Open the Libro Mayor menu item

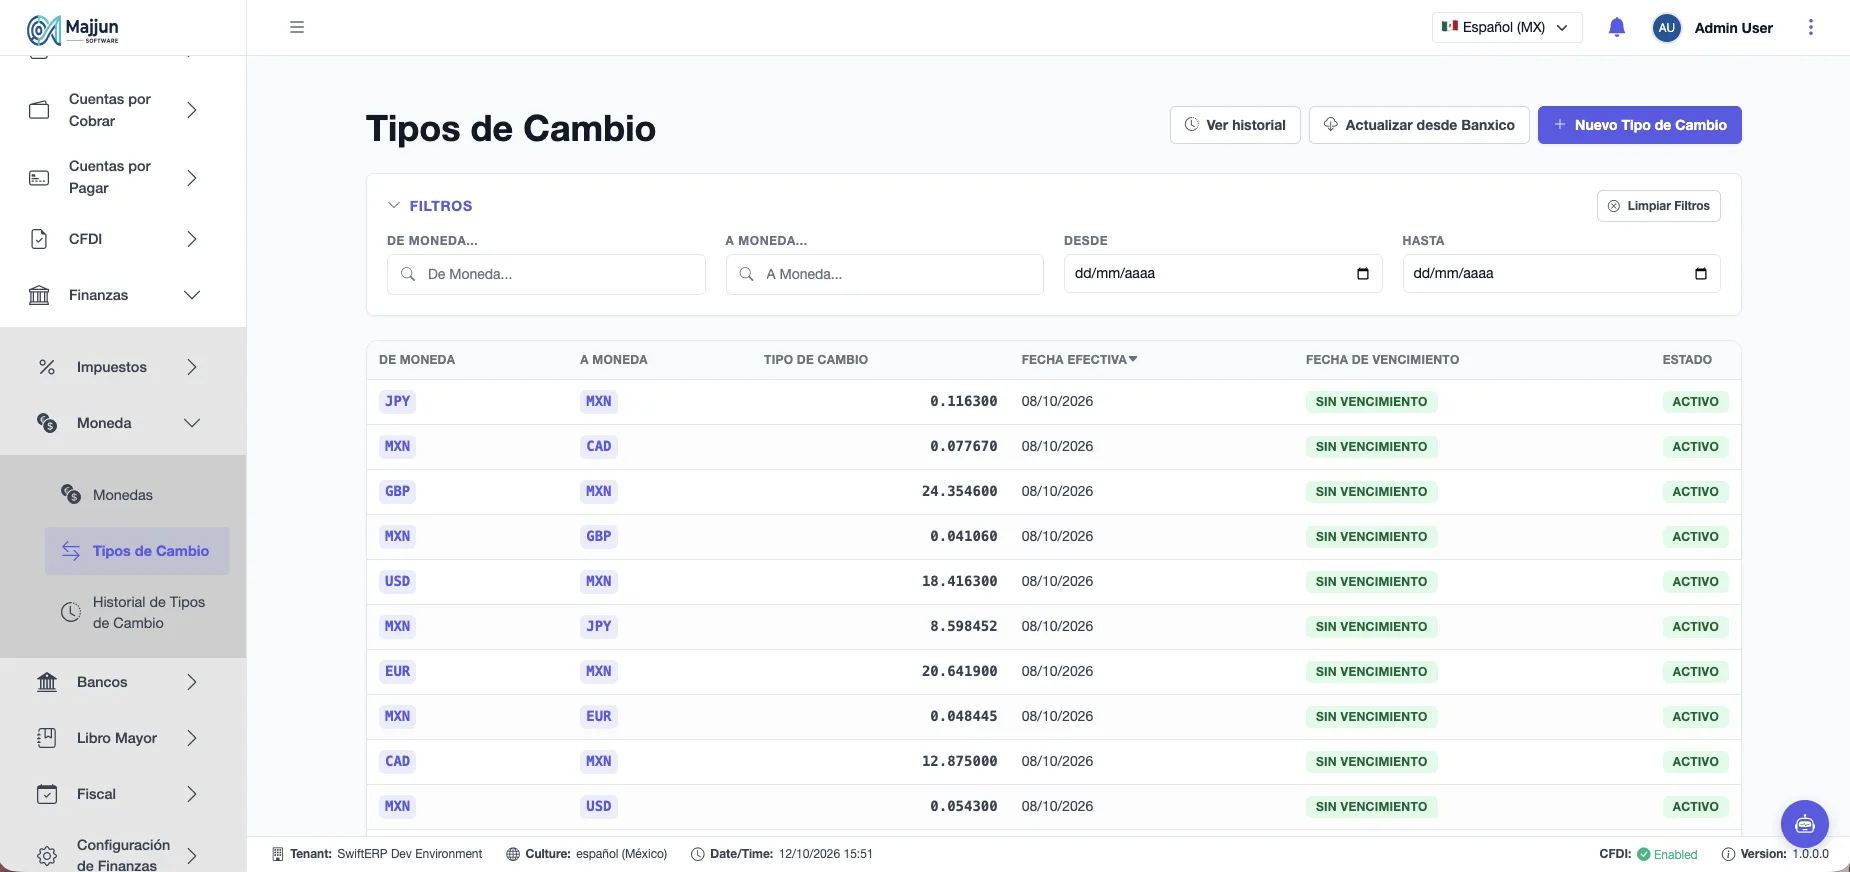117,738
